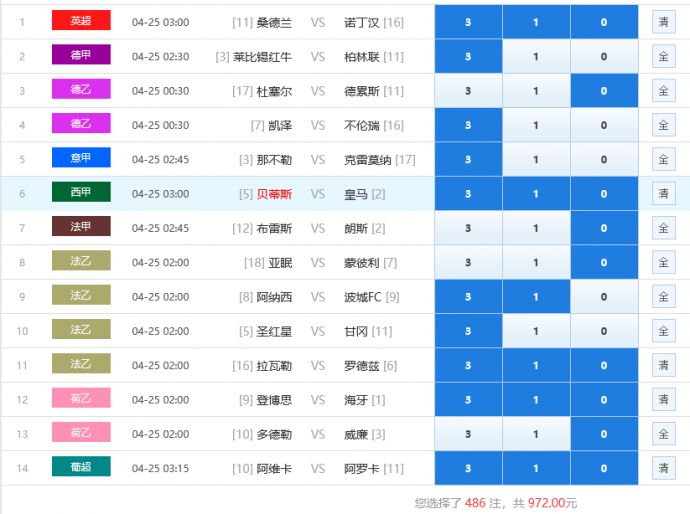Click the pink 荷乙 tag in row 12

pyautogui.click(x=81, y=399)
